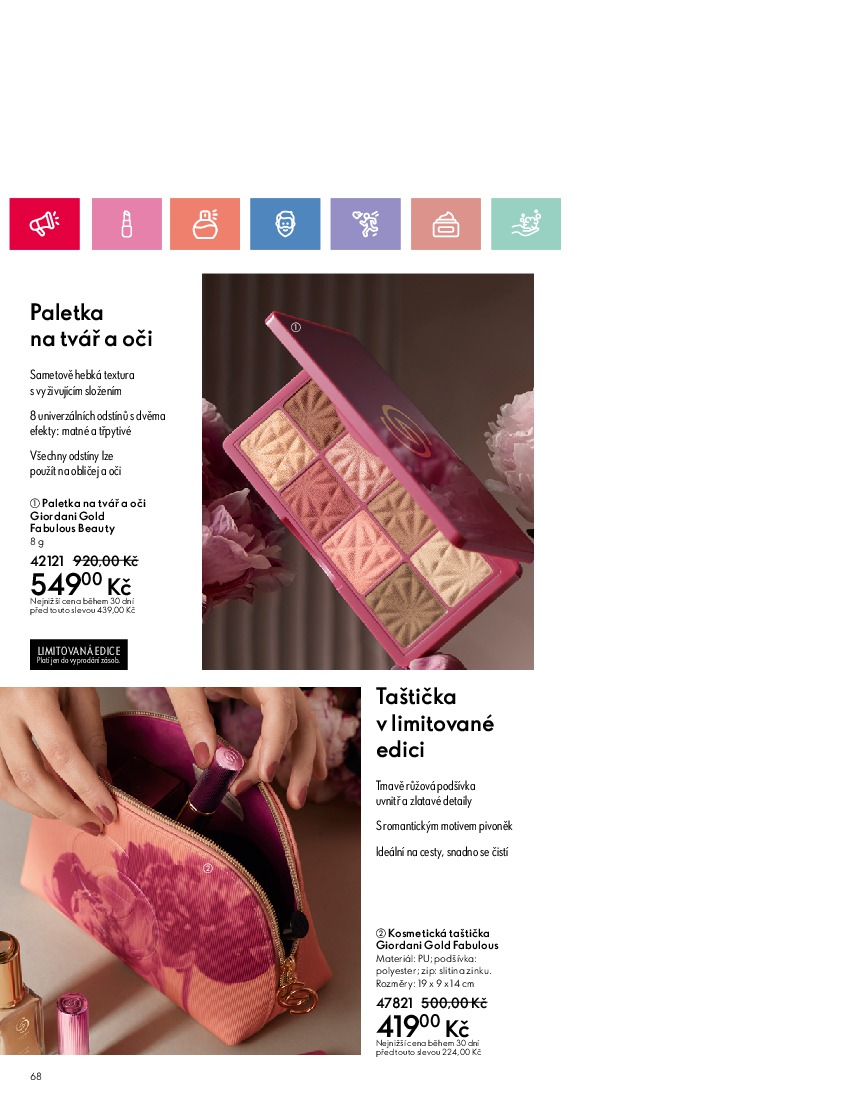The image size is (850, 1100).
Task: Select the 419,00 Kč bag price
Action: 422,1026
